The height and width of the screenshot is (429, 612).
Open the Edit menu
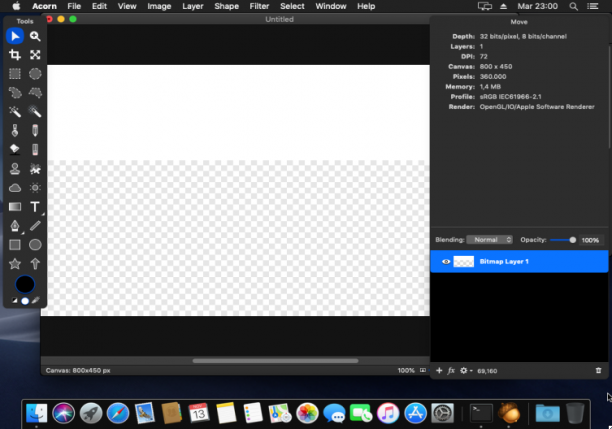click(x=99, y=6)
